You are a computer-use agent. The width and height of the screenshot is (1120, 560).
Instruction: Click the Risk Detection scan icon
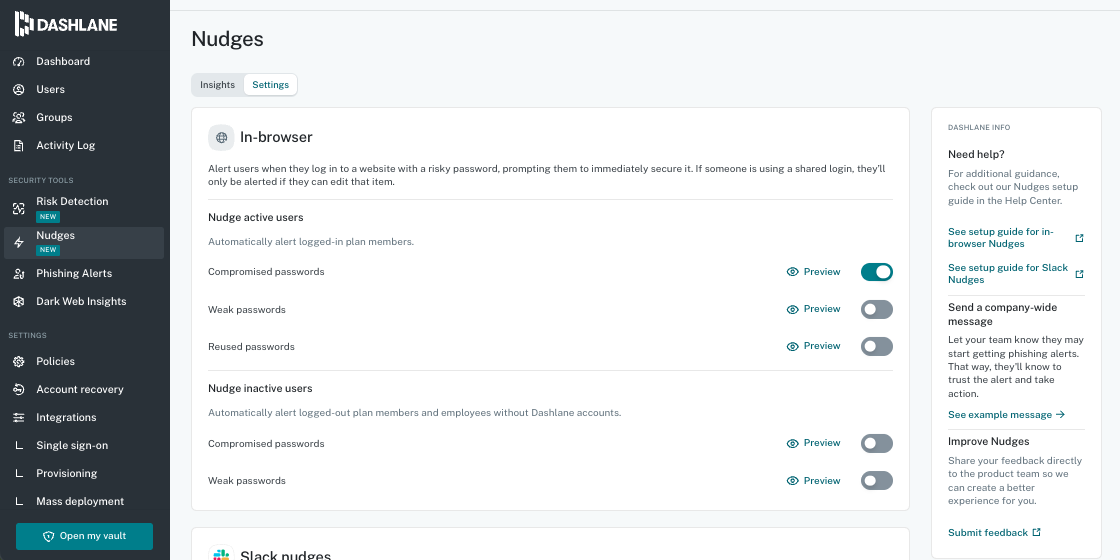(x=19, y=209)
